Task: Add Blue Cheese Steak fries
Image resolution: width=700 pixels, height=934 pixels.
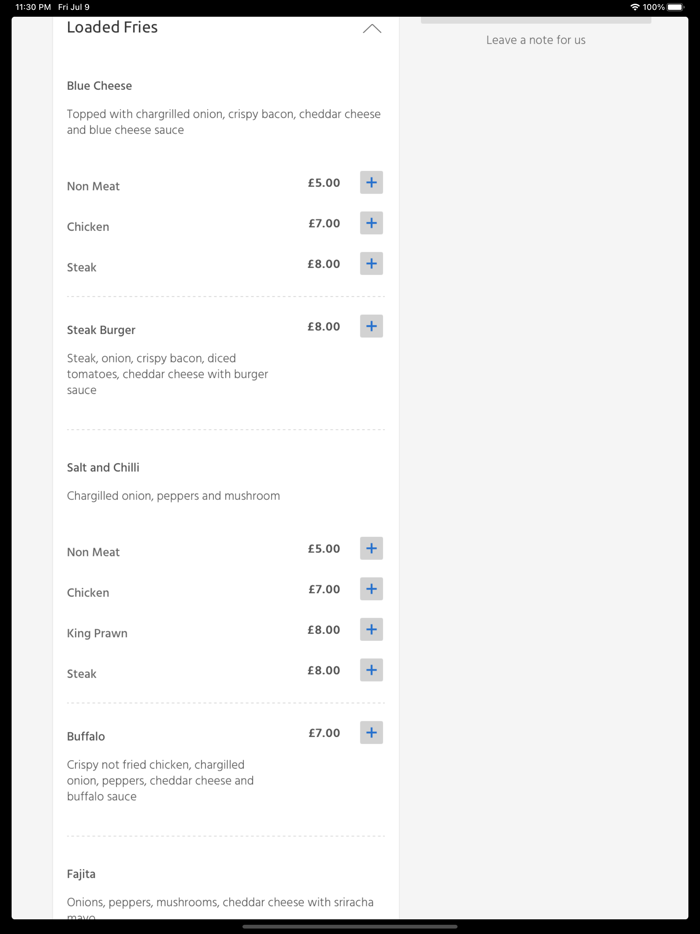Action: [x=371, y=264]
